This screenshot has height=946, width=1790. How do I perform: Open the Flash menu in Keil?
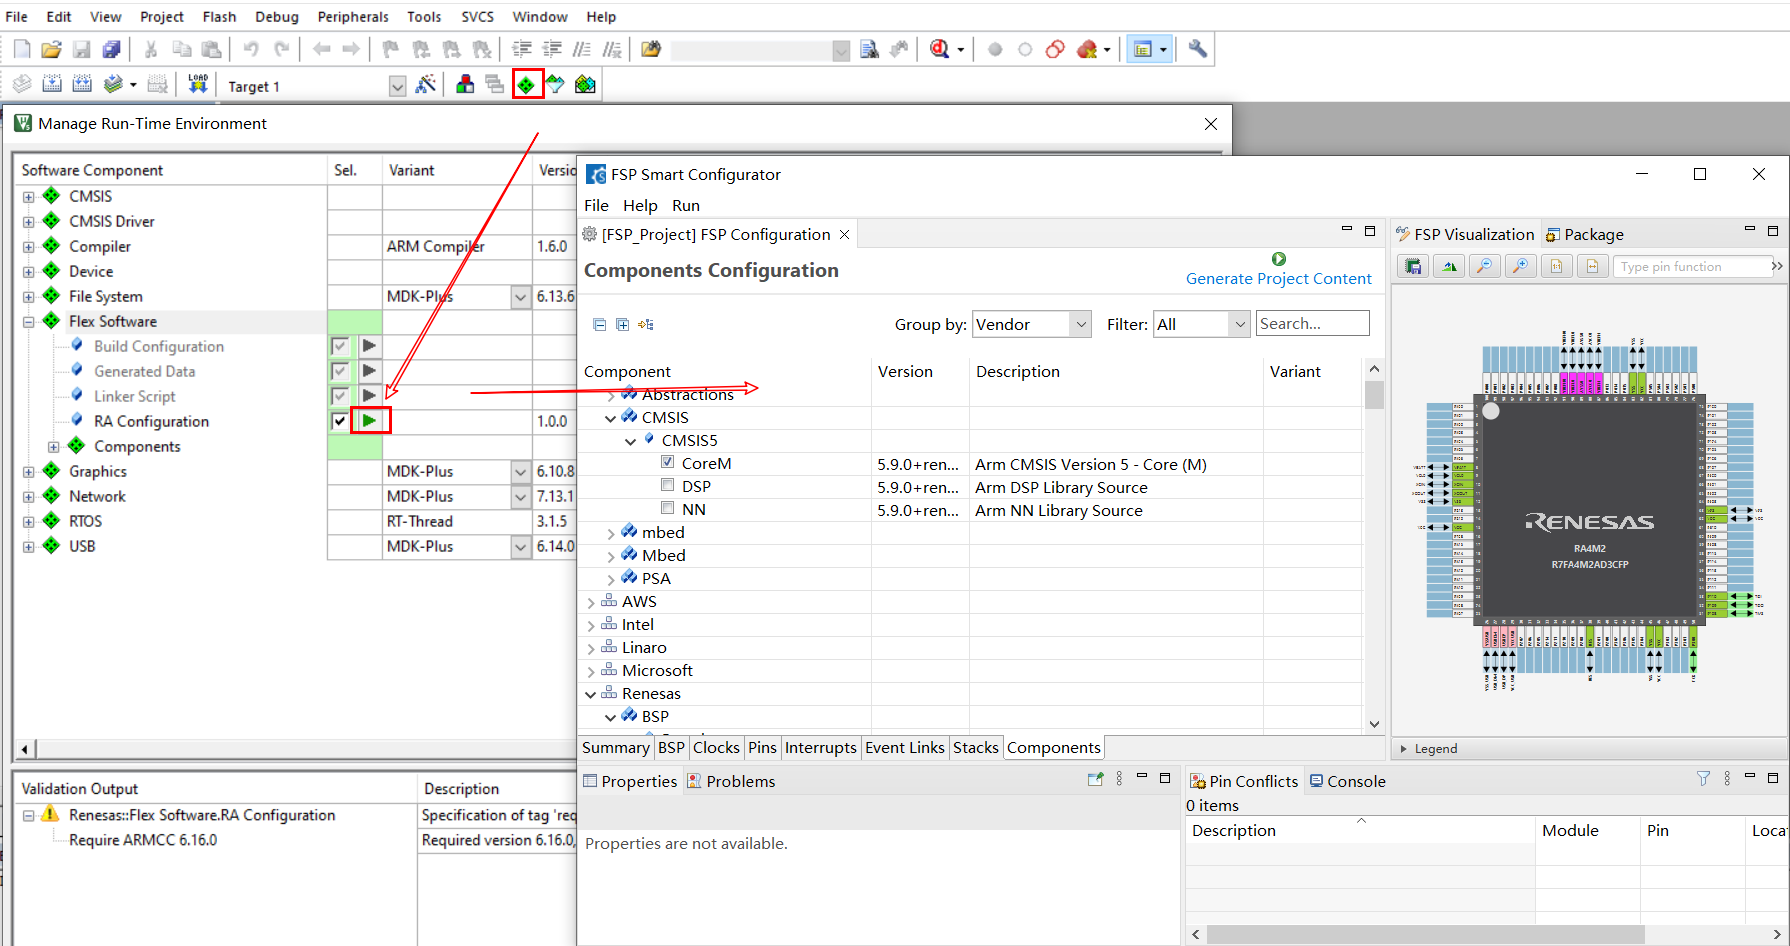pos(219,17)
